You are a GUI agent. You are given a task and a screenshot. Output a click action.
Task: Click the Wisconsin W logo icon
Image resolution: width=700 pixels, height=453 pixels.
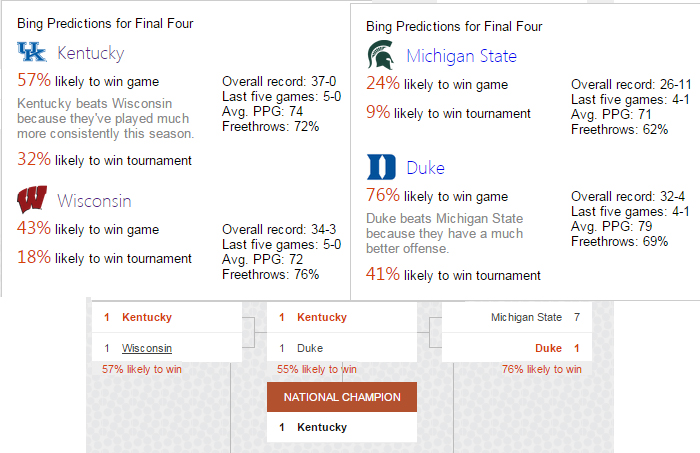32,199
